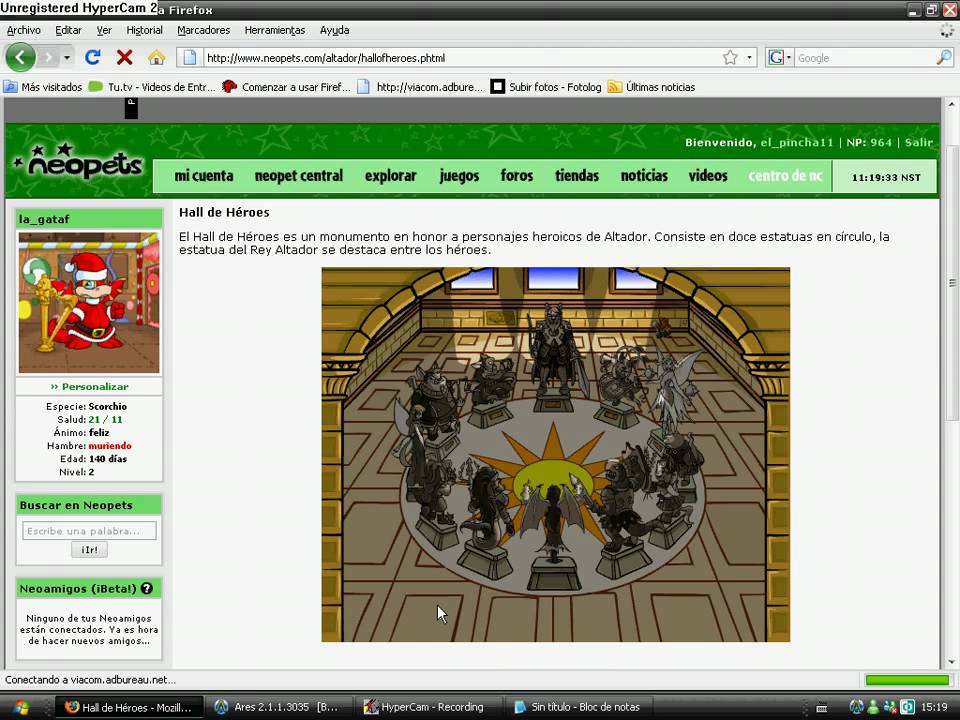The width and height of the screenshot is (960, 720).
Task: Open neopet central navigation tab
Action: [299, 176]
